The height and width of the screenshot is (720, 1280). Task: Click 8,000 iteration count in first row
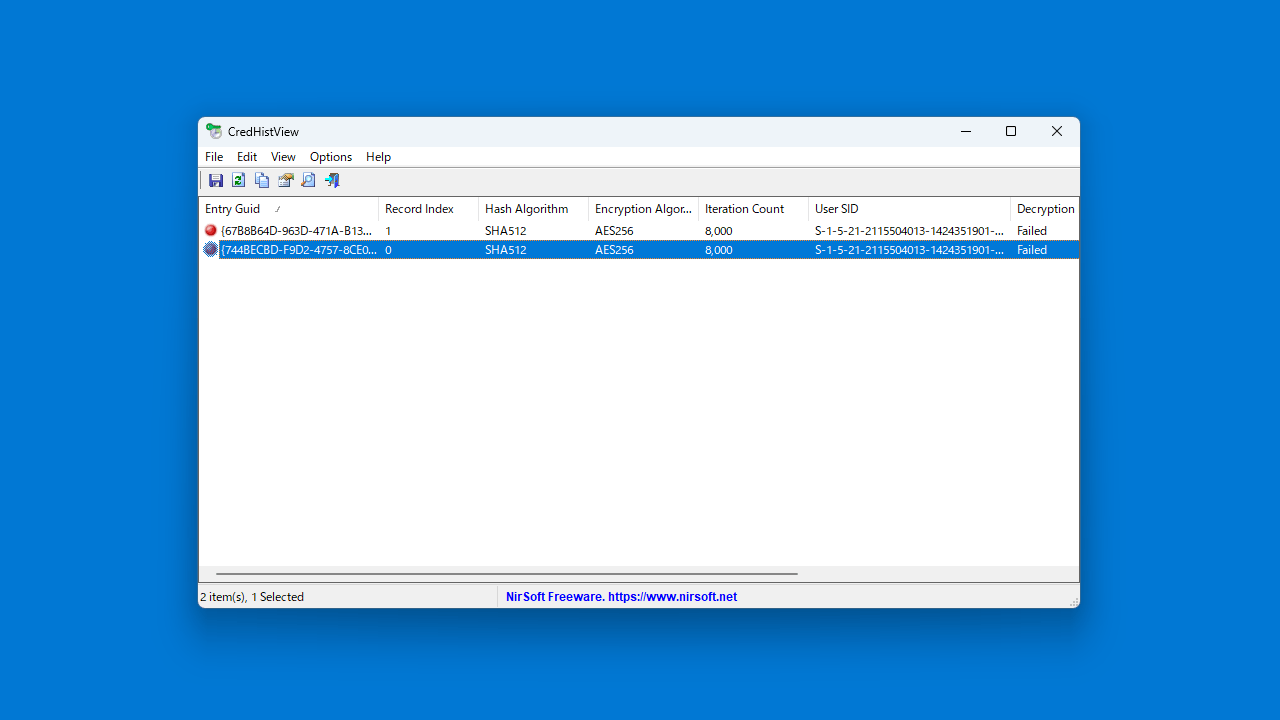718,231
